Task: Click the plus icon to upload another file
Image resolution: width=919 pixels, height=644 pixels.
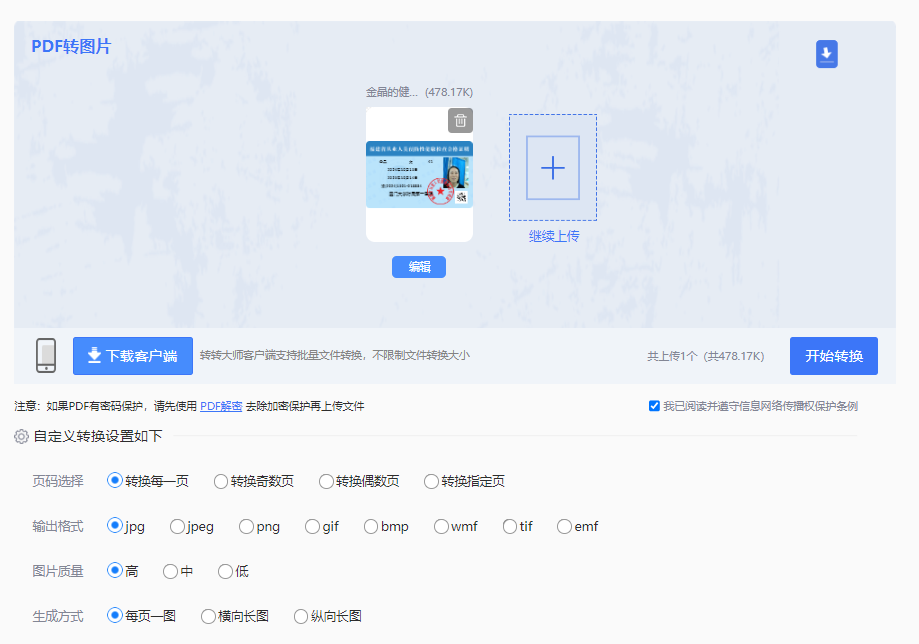Action: [x=551, y=168]
